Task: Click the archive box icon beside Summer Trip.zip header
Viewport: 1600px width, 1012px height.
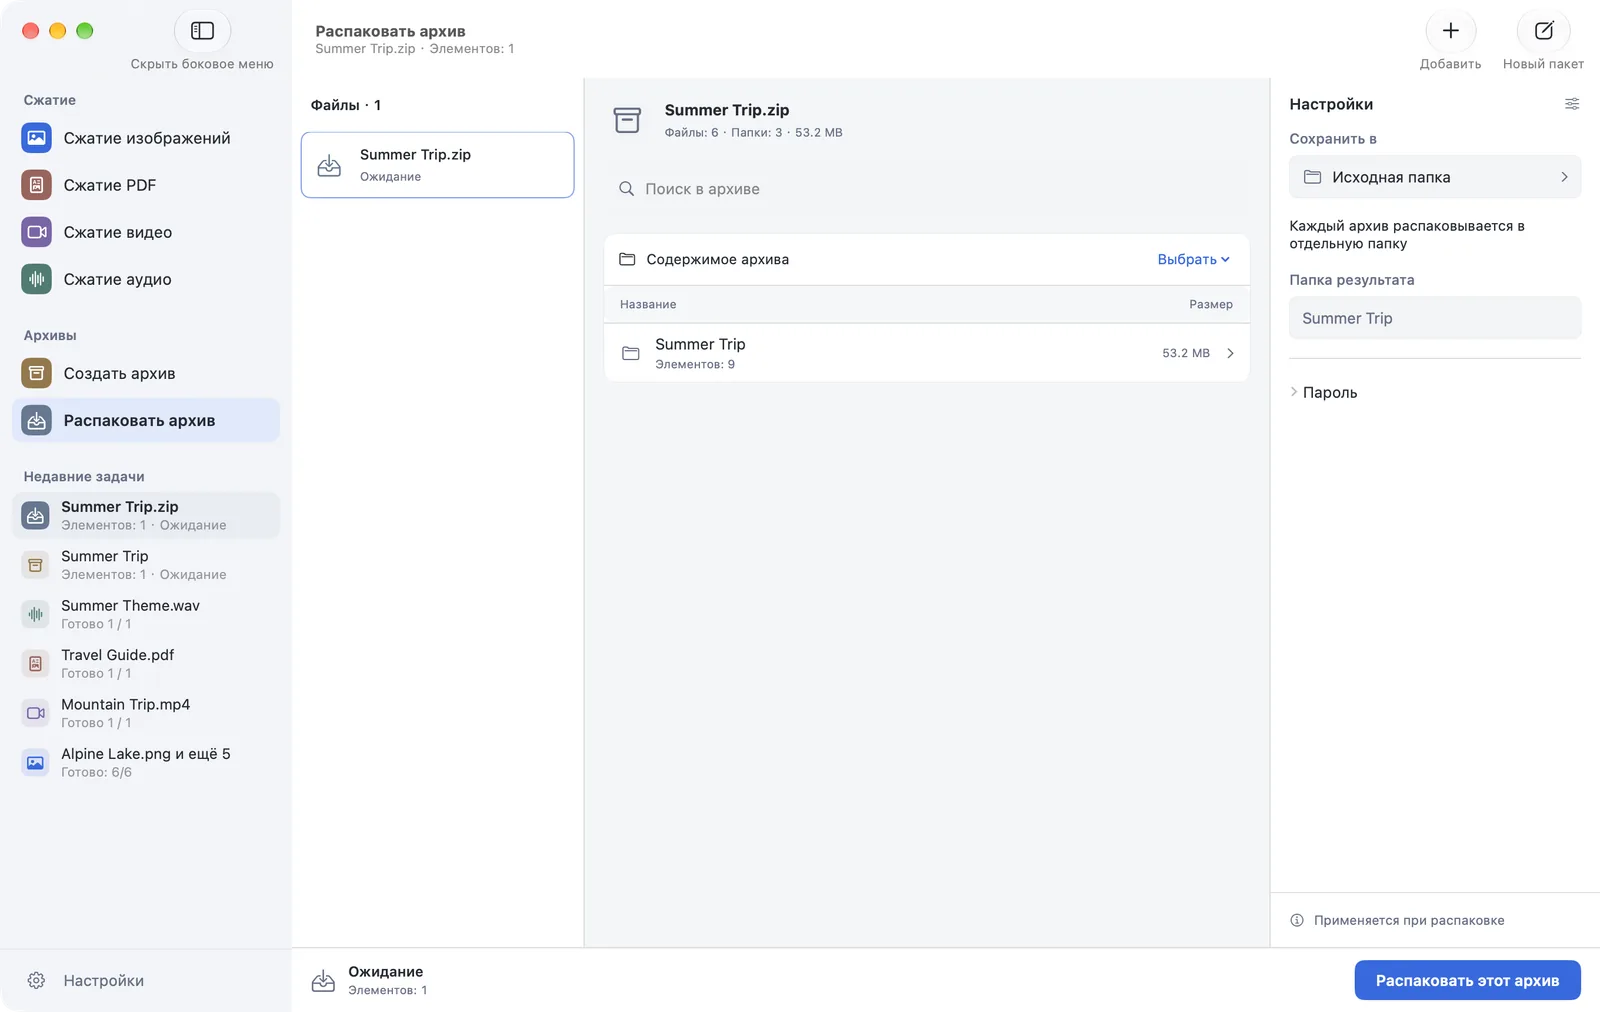Action: [x=627, y=120]
